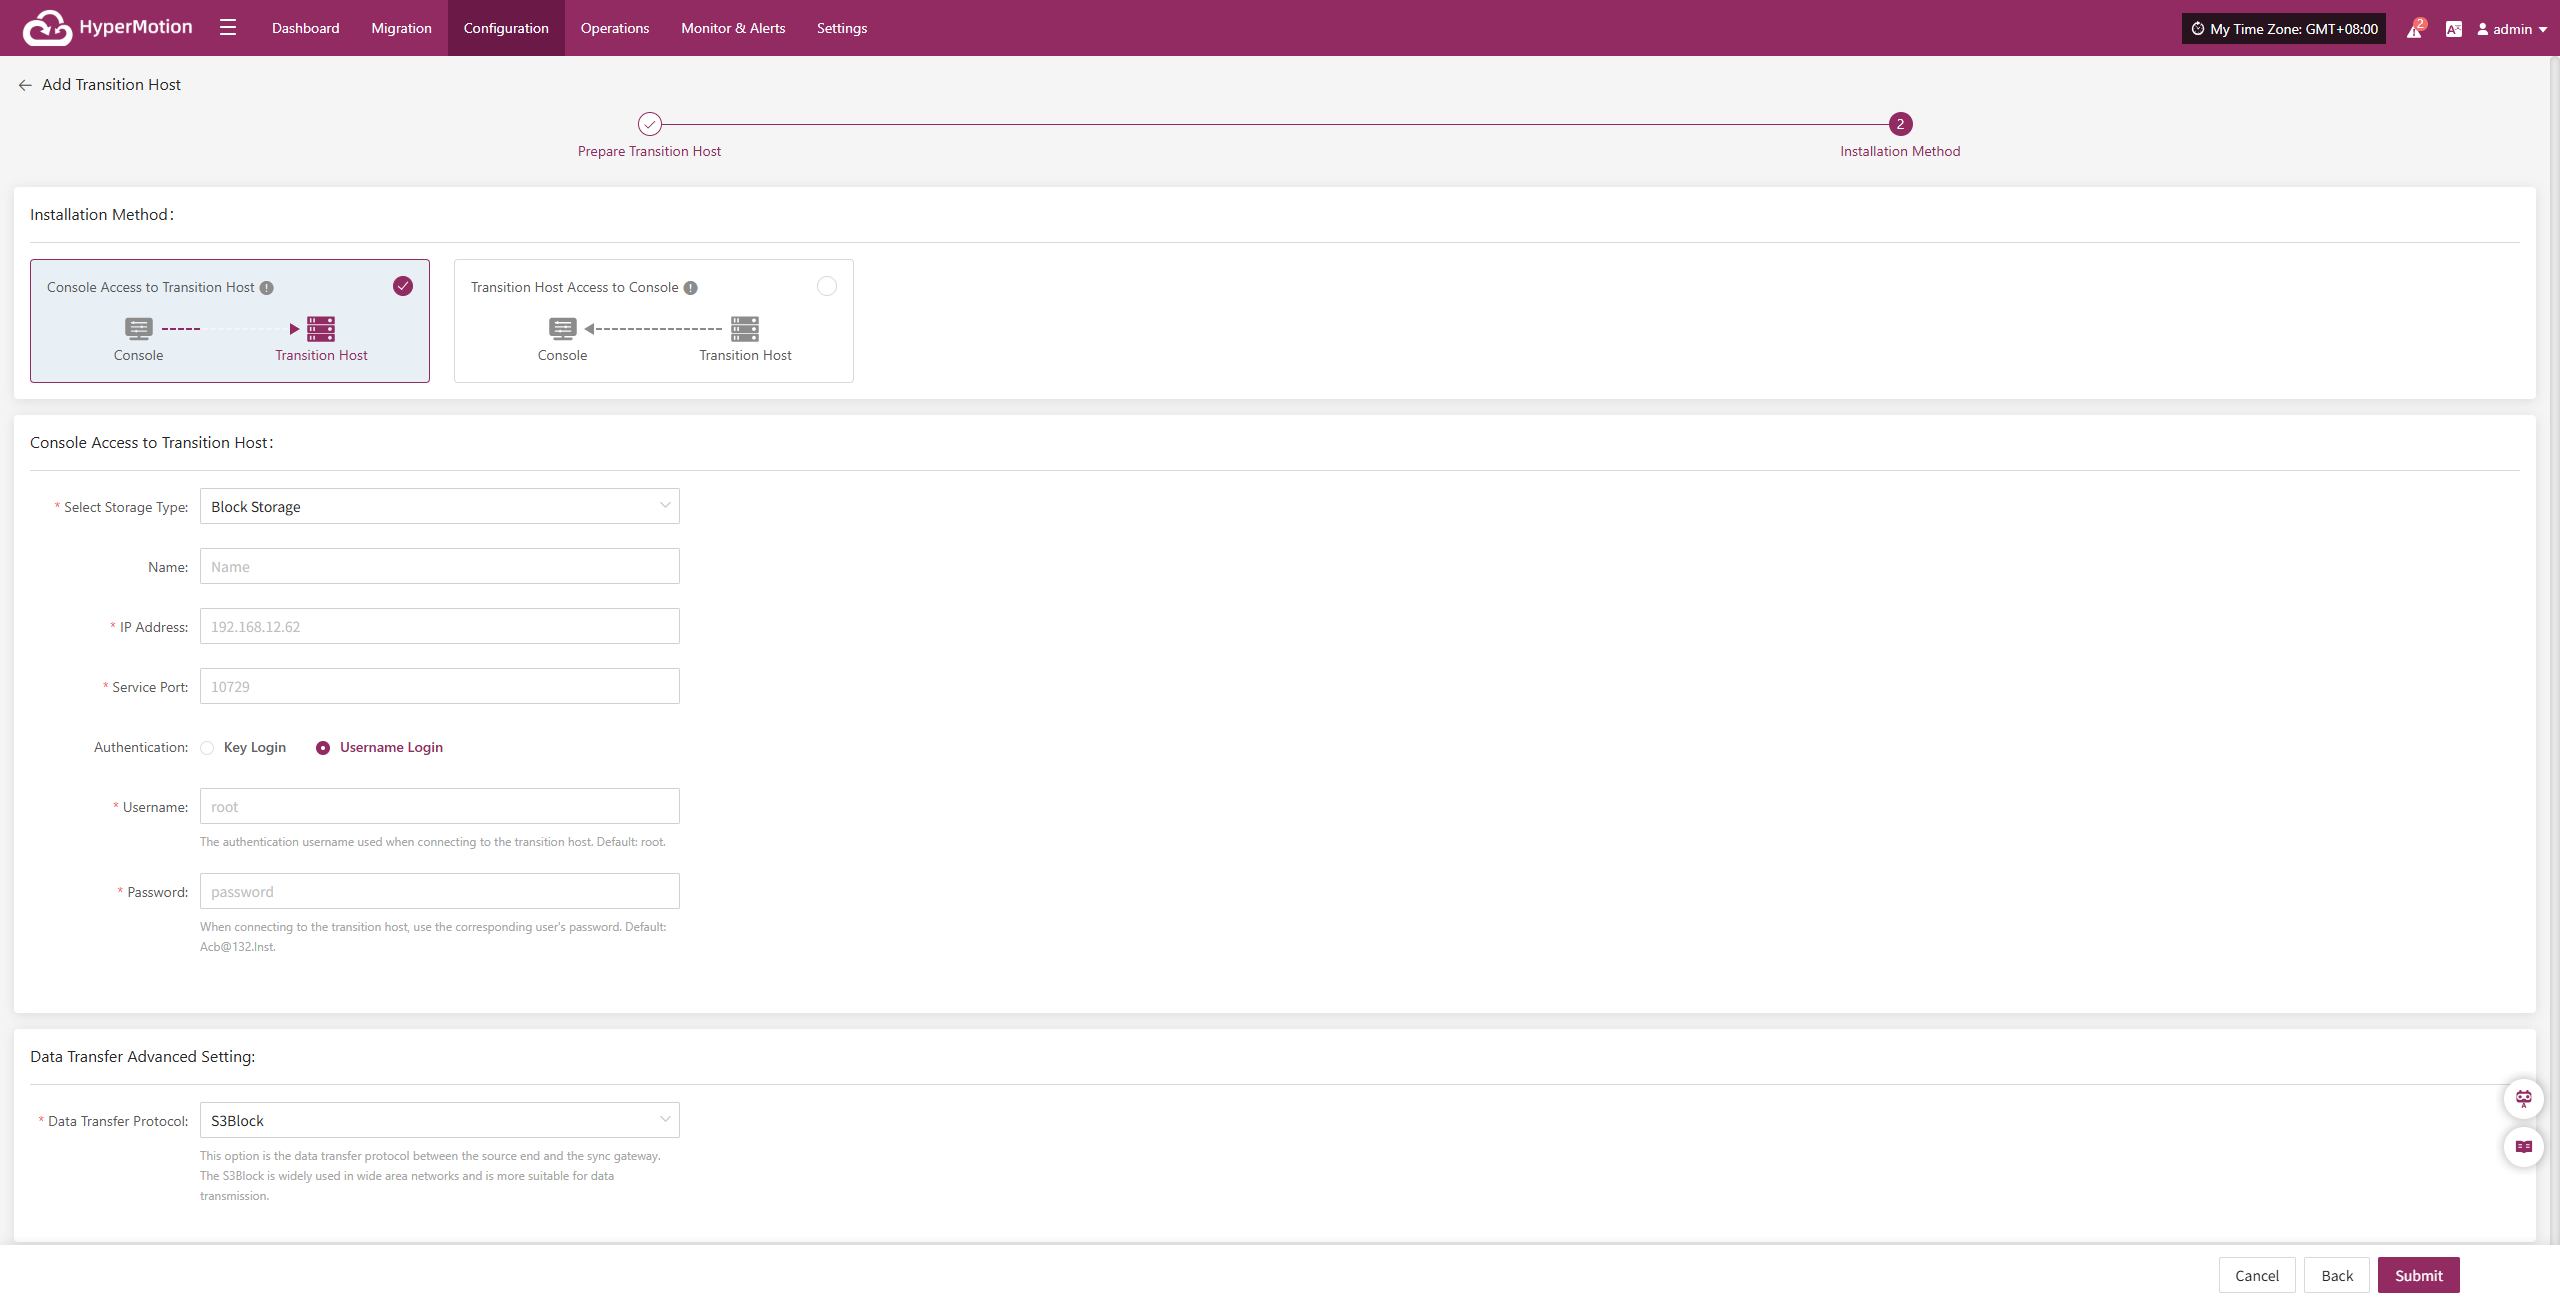Click the IP Address input field

pos(439,627)
